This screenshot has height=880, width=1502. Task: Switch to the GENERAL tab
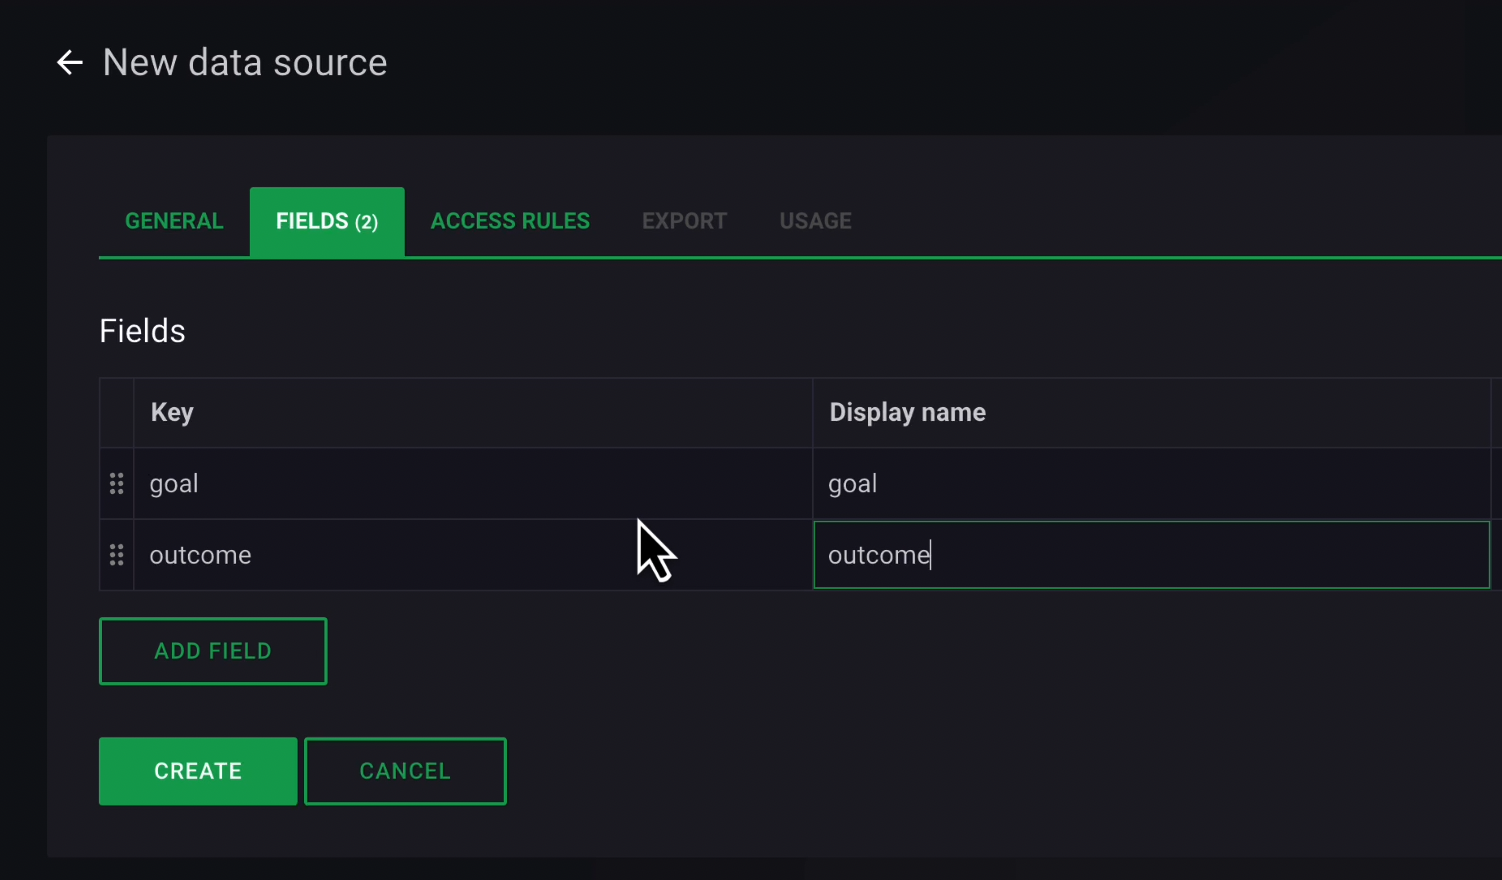174,221
